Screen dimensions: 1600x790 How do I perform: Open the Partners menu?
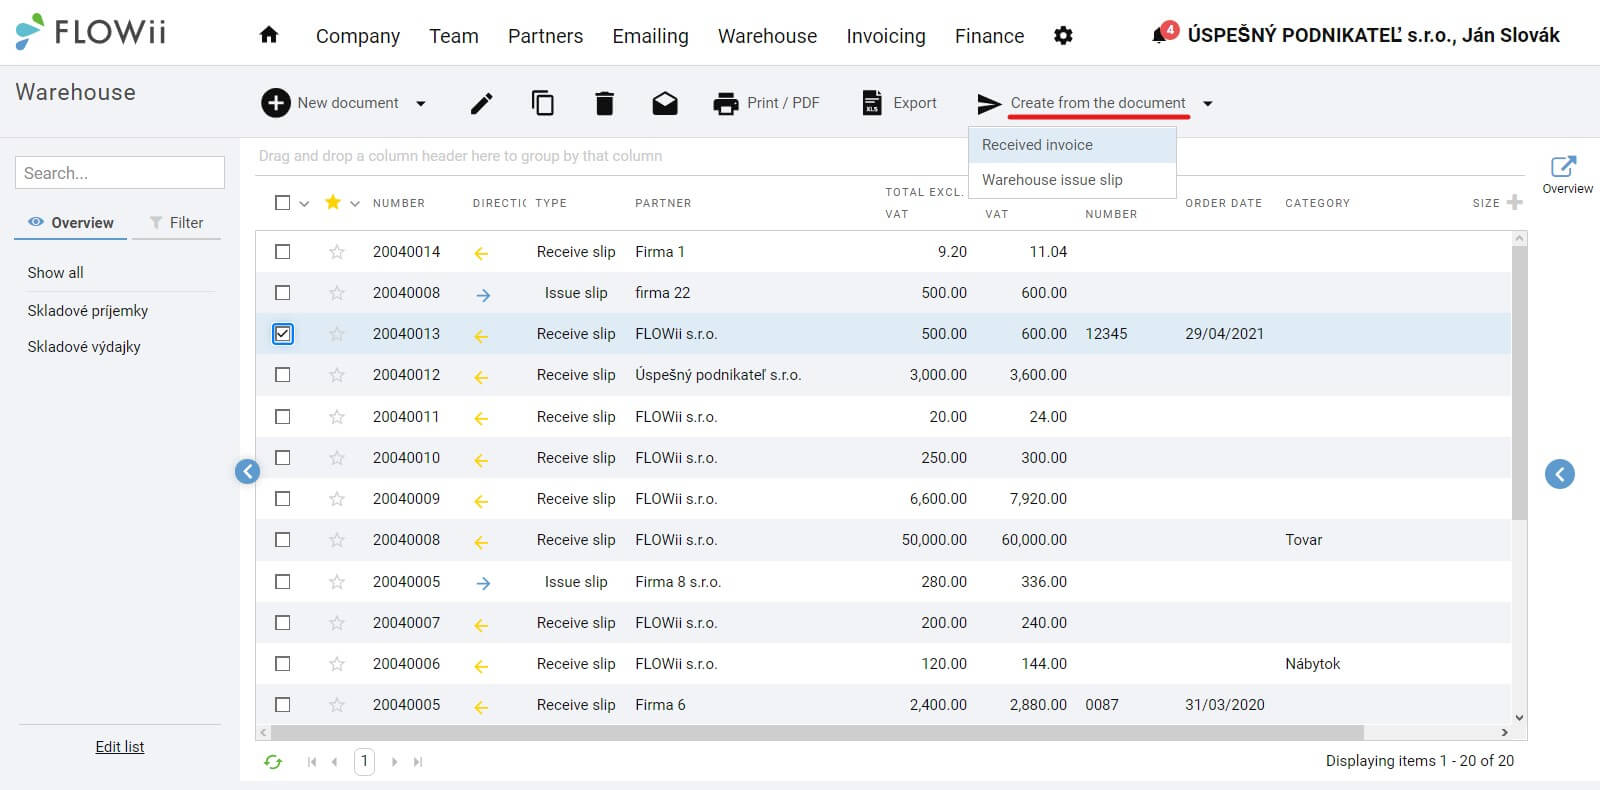point(545,36)
